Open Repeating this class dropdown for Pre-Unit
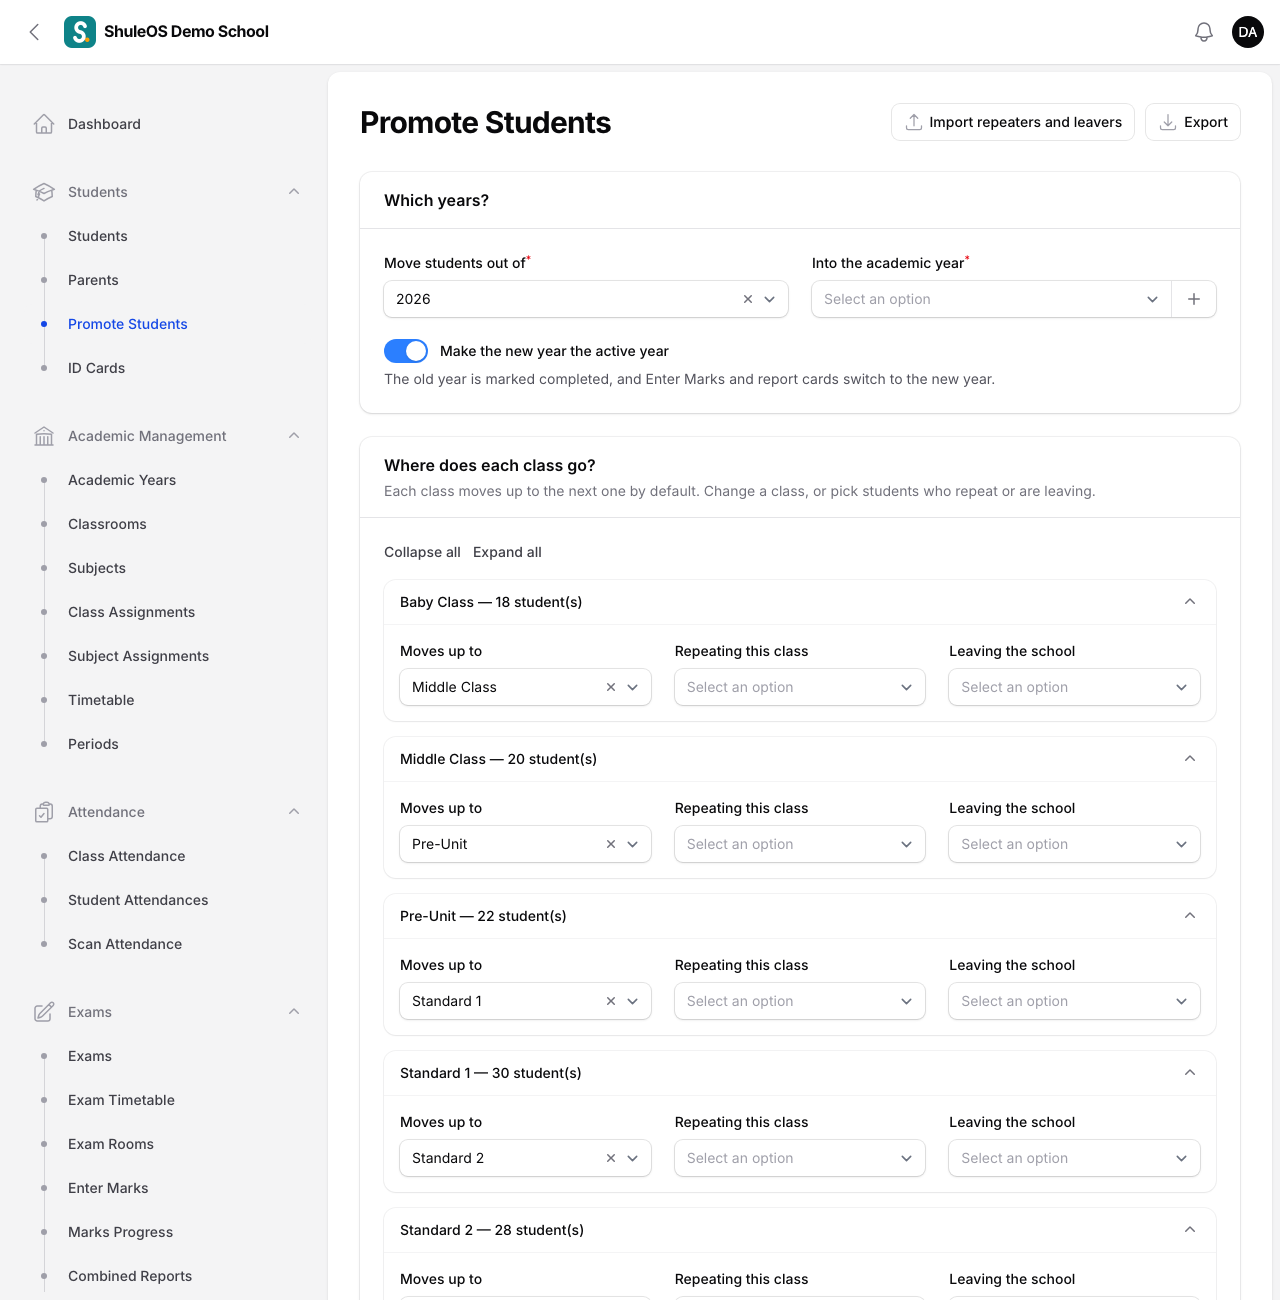The width and height of the screenshot is (1280, 1300). click(x=800, y=1001)
